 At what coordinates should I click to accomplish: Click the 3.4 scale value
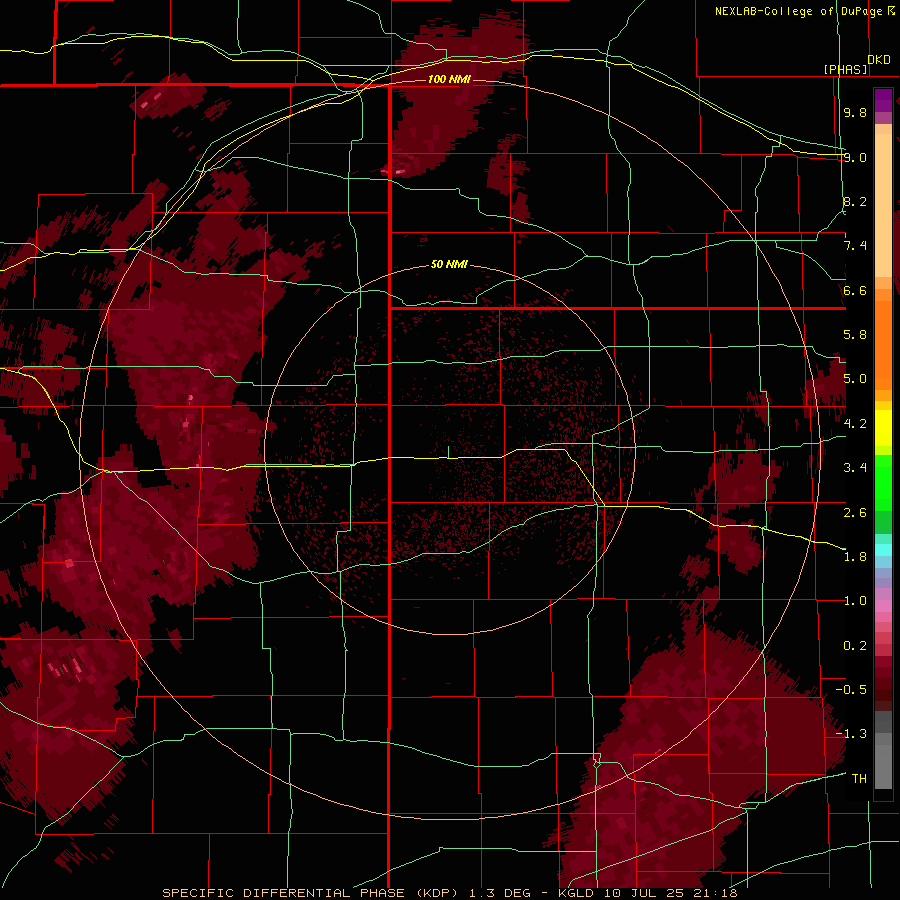(x=855, y=468)
